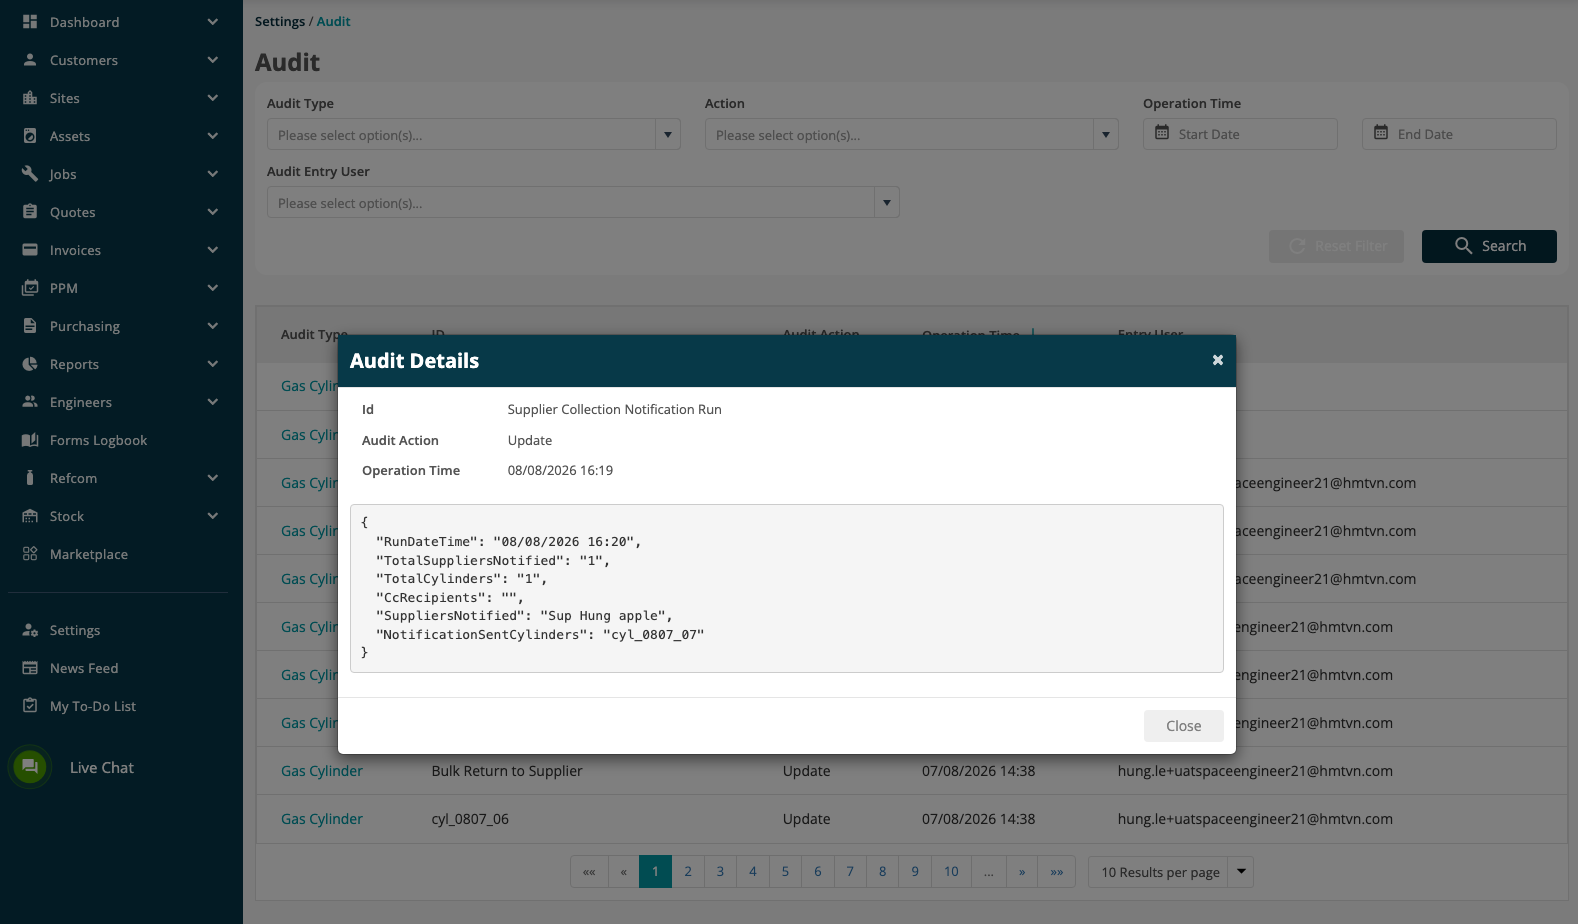Click the Dashboard grid icon in the sidebar
This screenshot has width=1578, height=924.
coord(30,21)
